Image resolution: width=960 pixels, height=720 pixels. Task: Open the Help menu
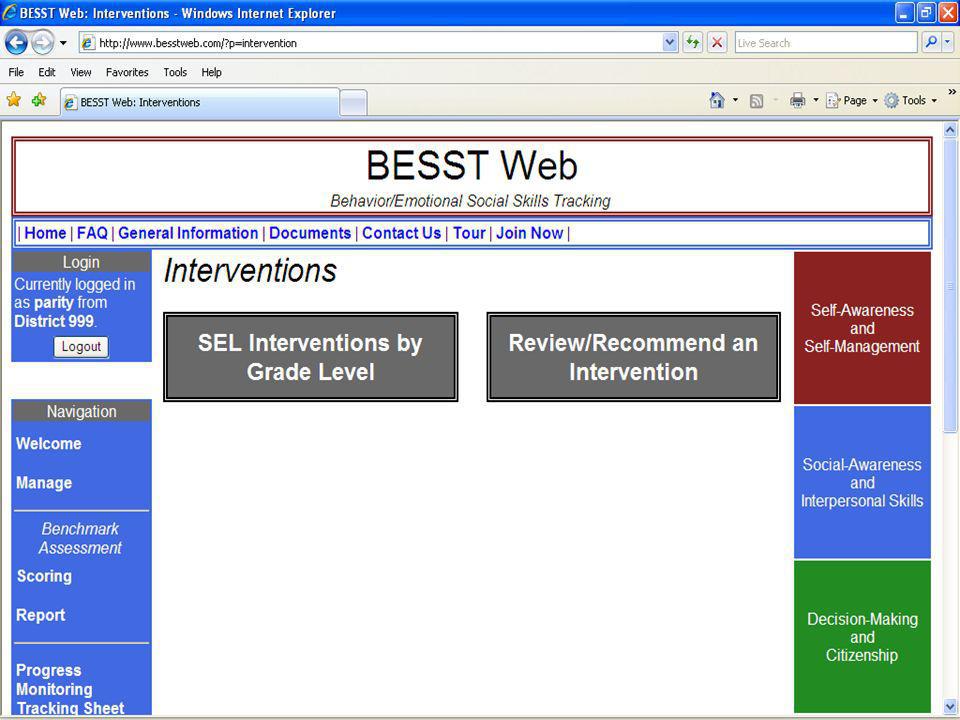pos(211,72)
